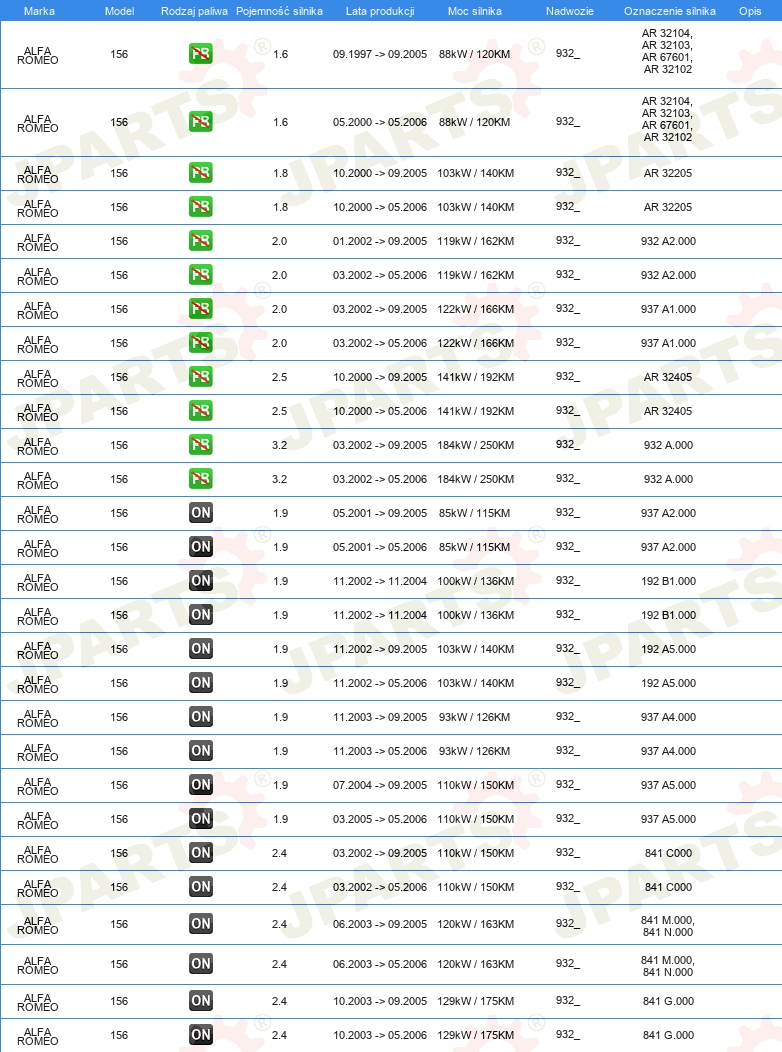Viewport: 782px width, 1052px height.
Task: Click ON icon in 2.4 03.2002 -> 05.2006 row
Action: coord(201,886)
